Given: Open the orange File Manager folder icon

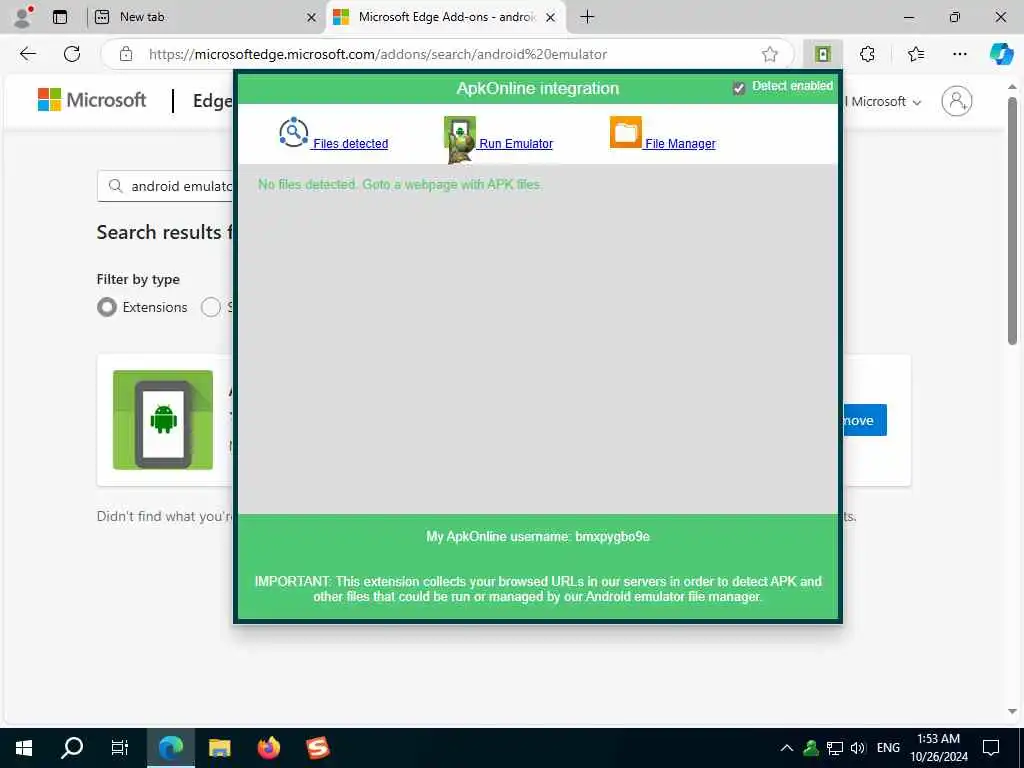Looking at the screenshot, I should (626, 133).
